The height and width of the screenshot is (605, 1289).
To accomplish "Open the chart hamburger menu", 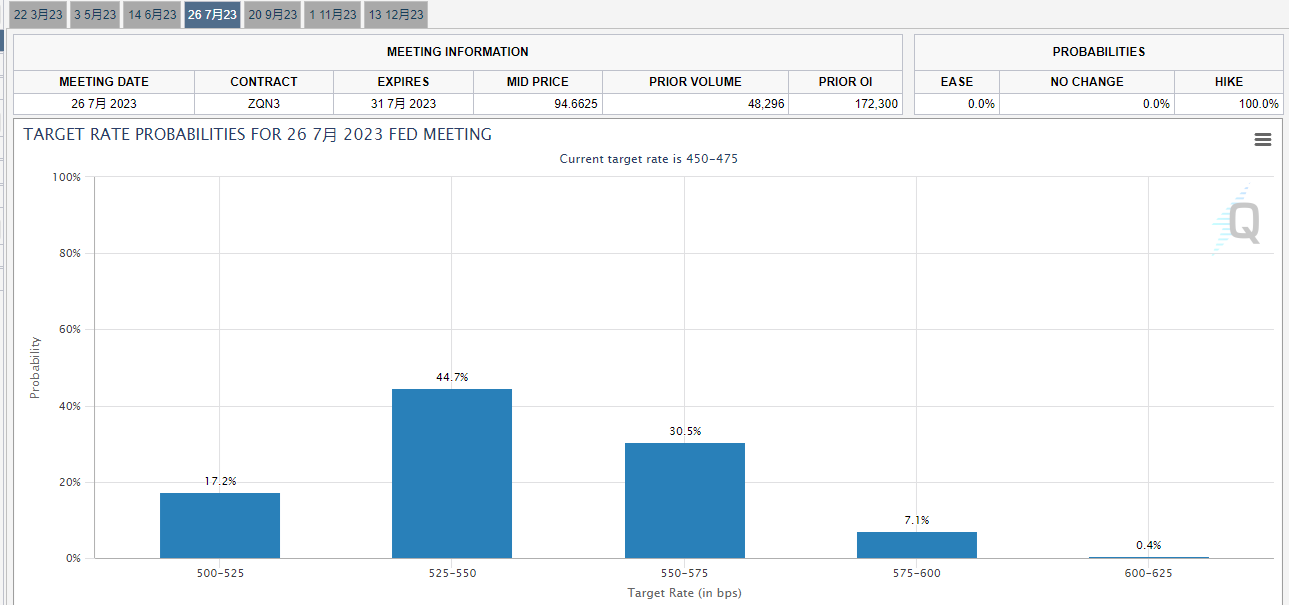I will tap(1262, 140).
